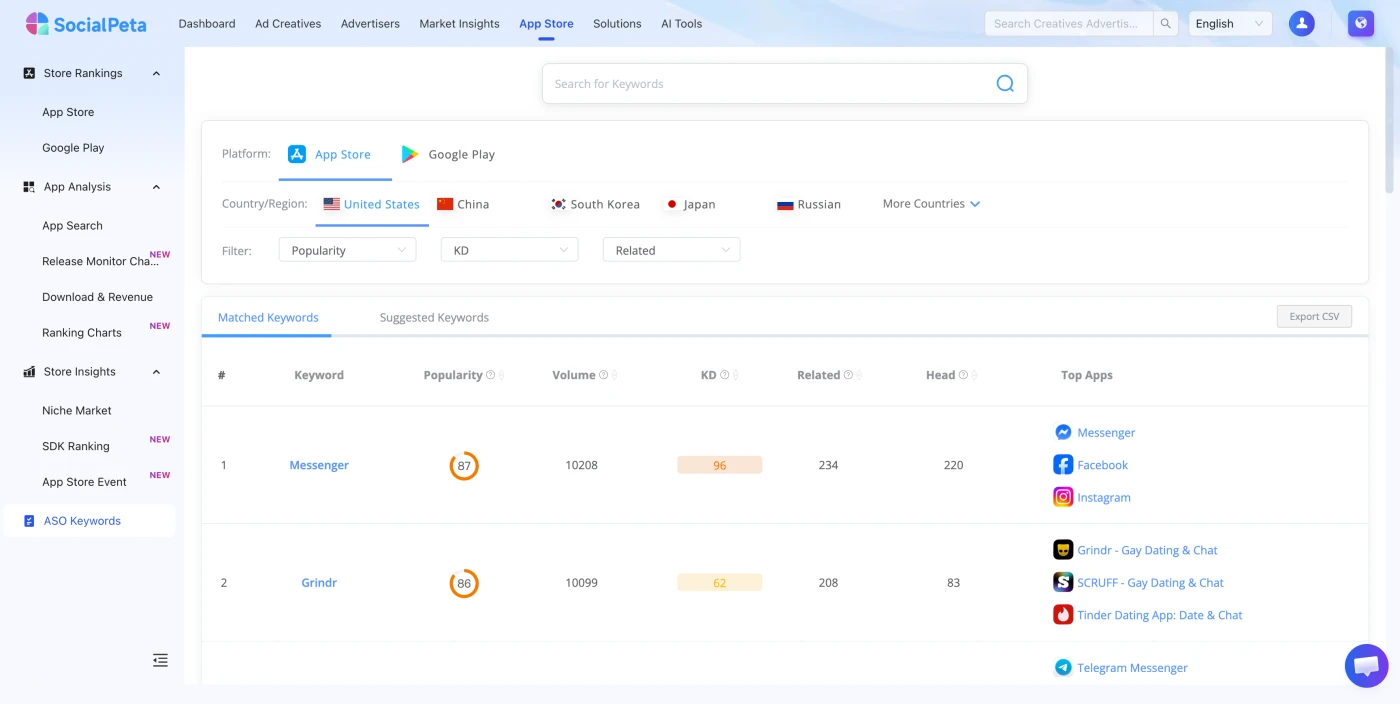
Task: Click the App Store platform icon
Action: (297, 154)
